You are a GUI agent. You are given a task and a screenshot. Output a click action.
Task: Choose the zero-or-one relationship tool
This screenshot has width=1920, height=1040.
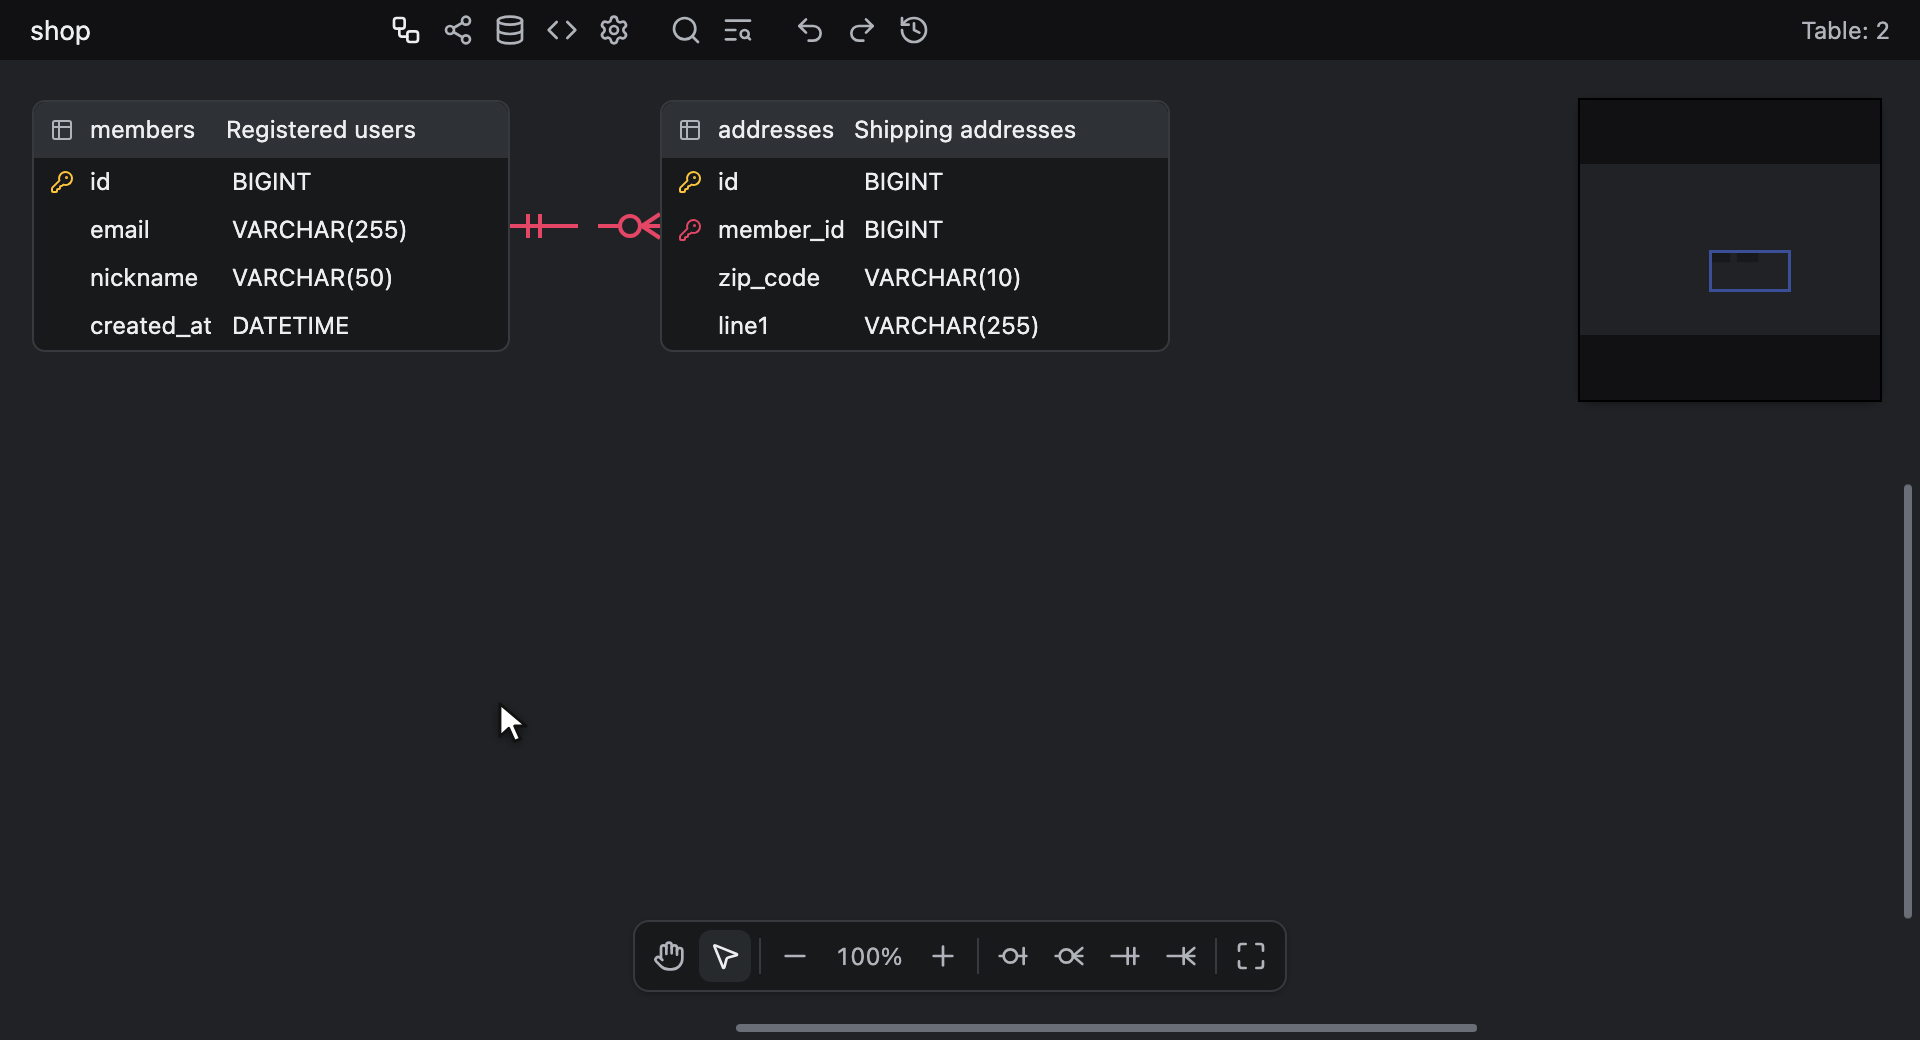point(1013,956)
